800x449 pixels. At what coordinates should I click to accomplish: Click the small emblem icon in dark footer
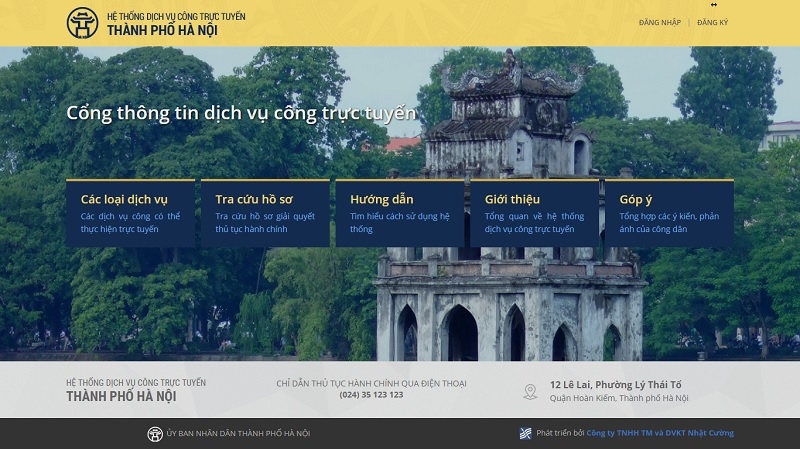(x=155, y=433)
